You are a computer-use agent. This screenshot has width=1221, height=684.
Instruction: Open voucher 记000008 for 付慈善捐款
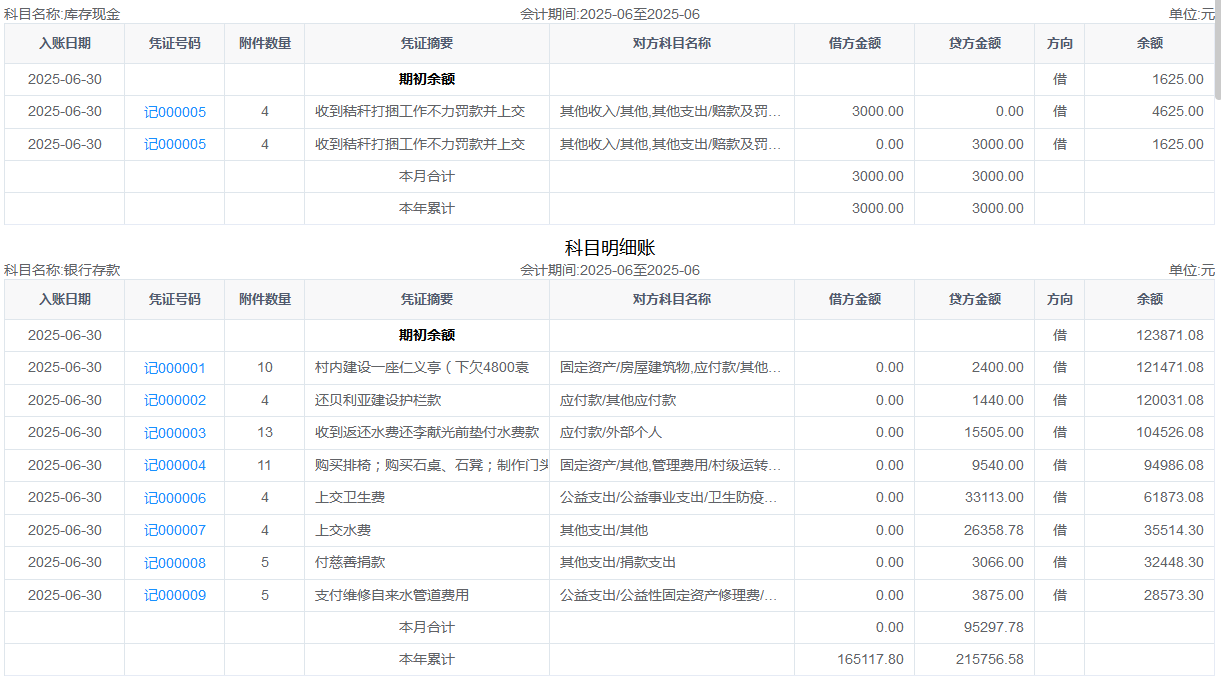coord(174,563)
